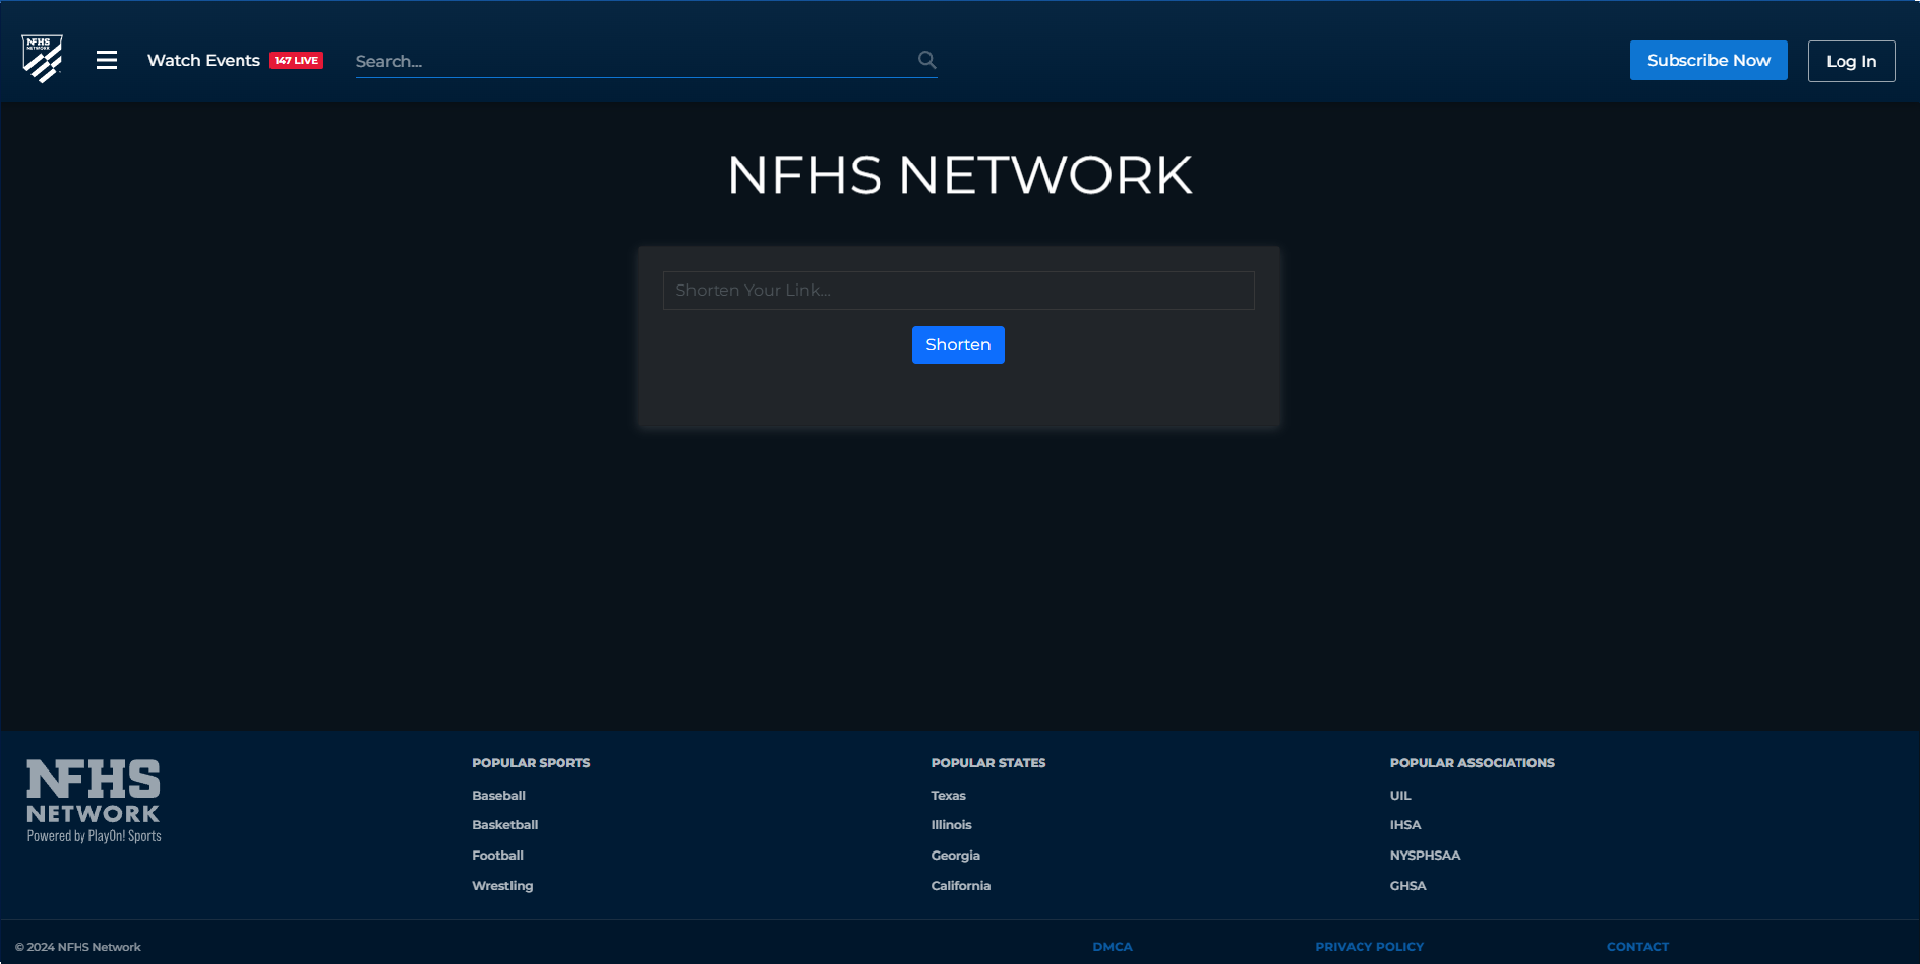Image resolution: width=1920 pixels, height=964 pixels.
Task: Click the NFHS shield logo in header
Action: [x=42, y=59]
